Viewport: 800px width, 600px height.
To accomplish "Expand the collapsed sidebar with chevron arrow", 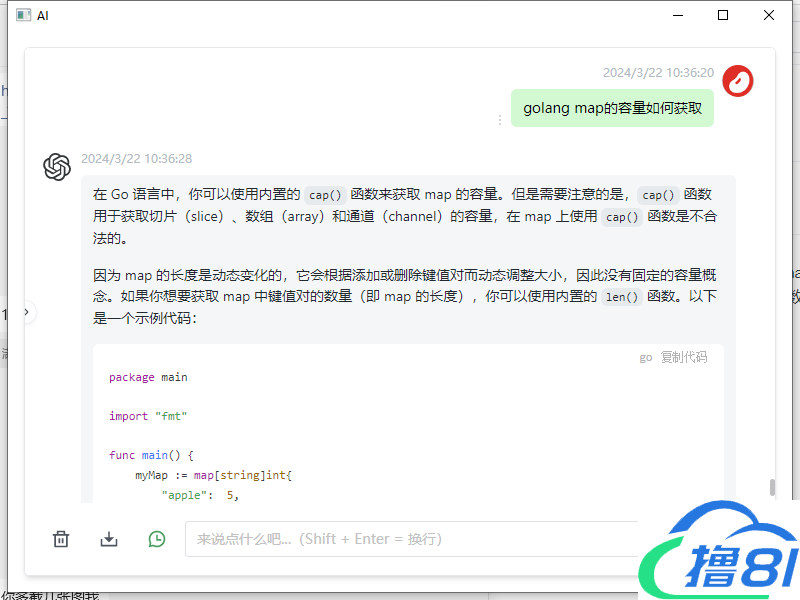I will (x=27, y=313).
